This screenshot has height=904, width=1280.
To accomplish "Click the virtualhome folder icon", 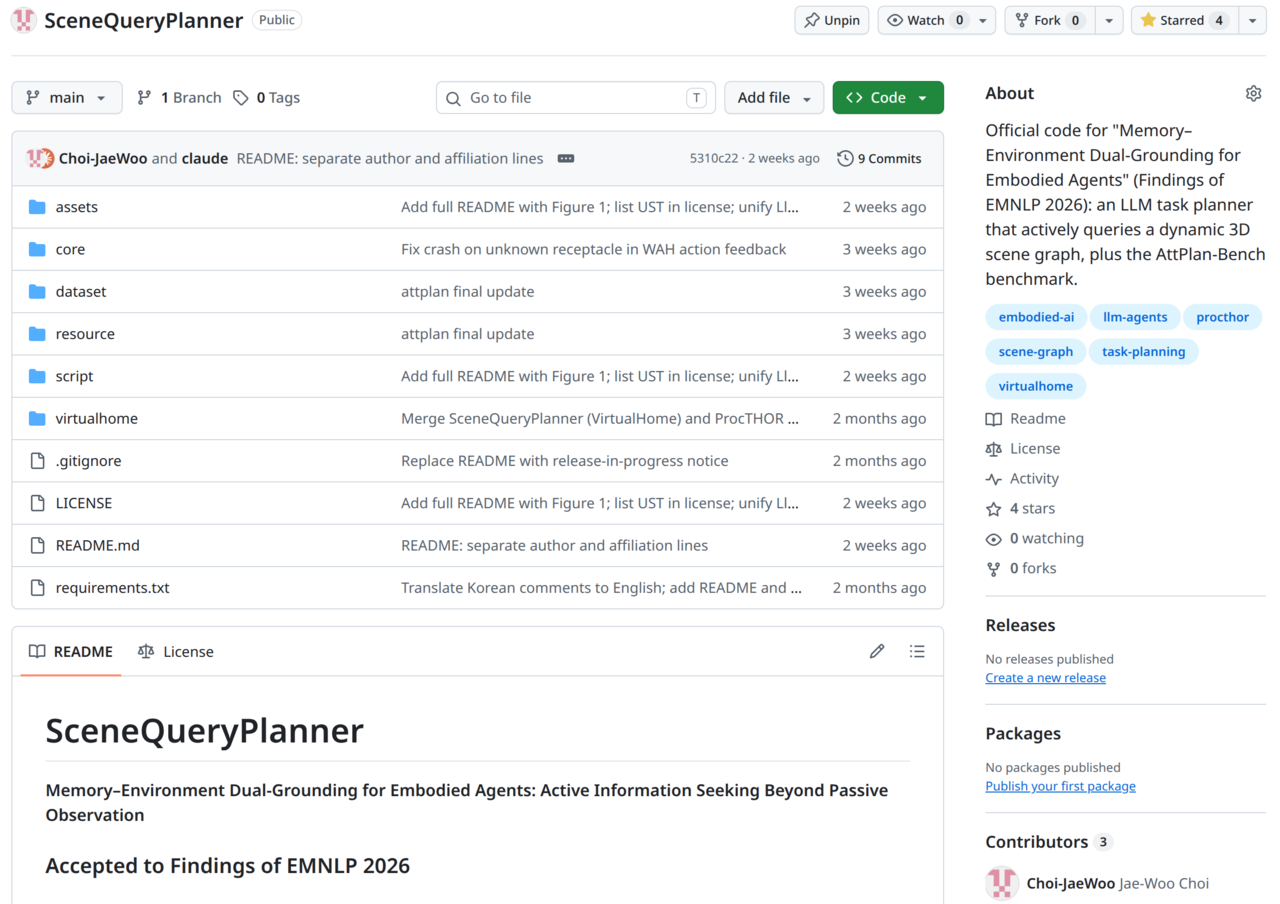I will 37,418.
